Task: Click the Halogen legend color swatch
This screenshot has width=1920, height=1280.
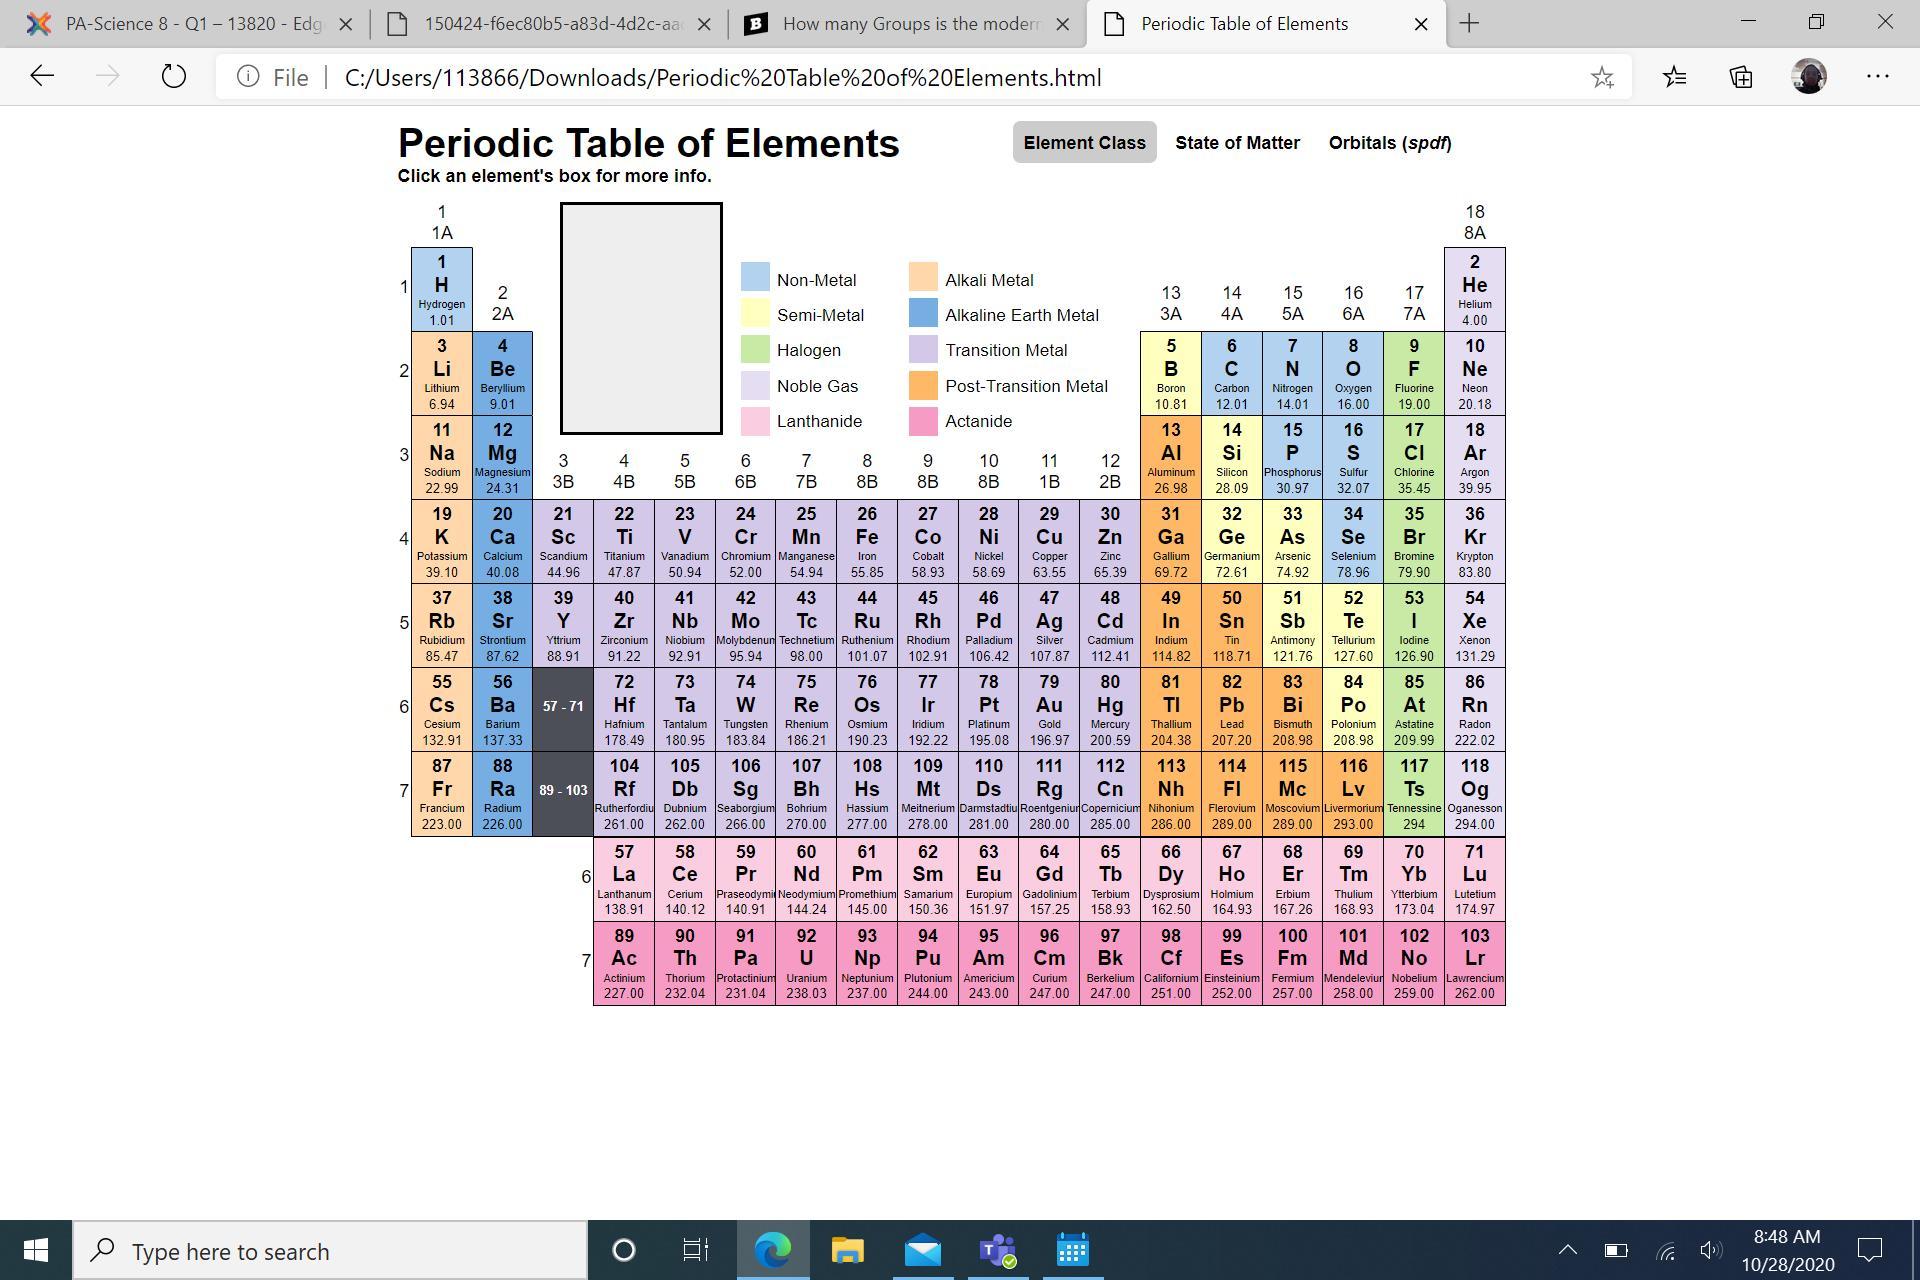Action: click(x=755, y=351)
